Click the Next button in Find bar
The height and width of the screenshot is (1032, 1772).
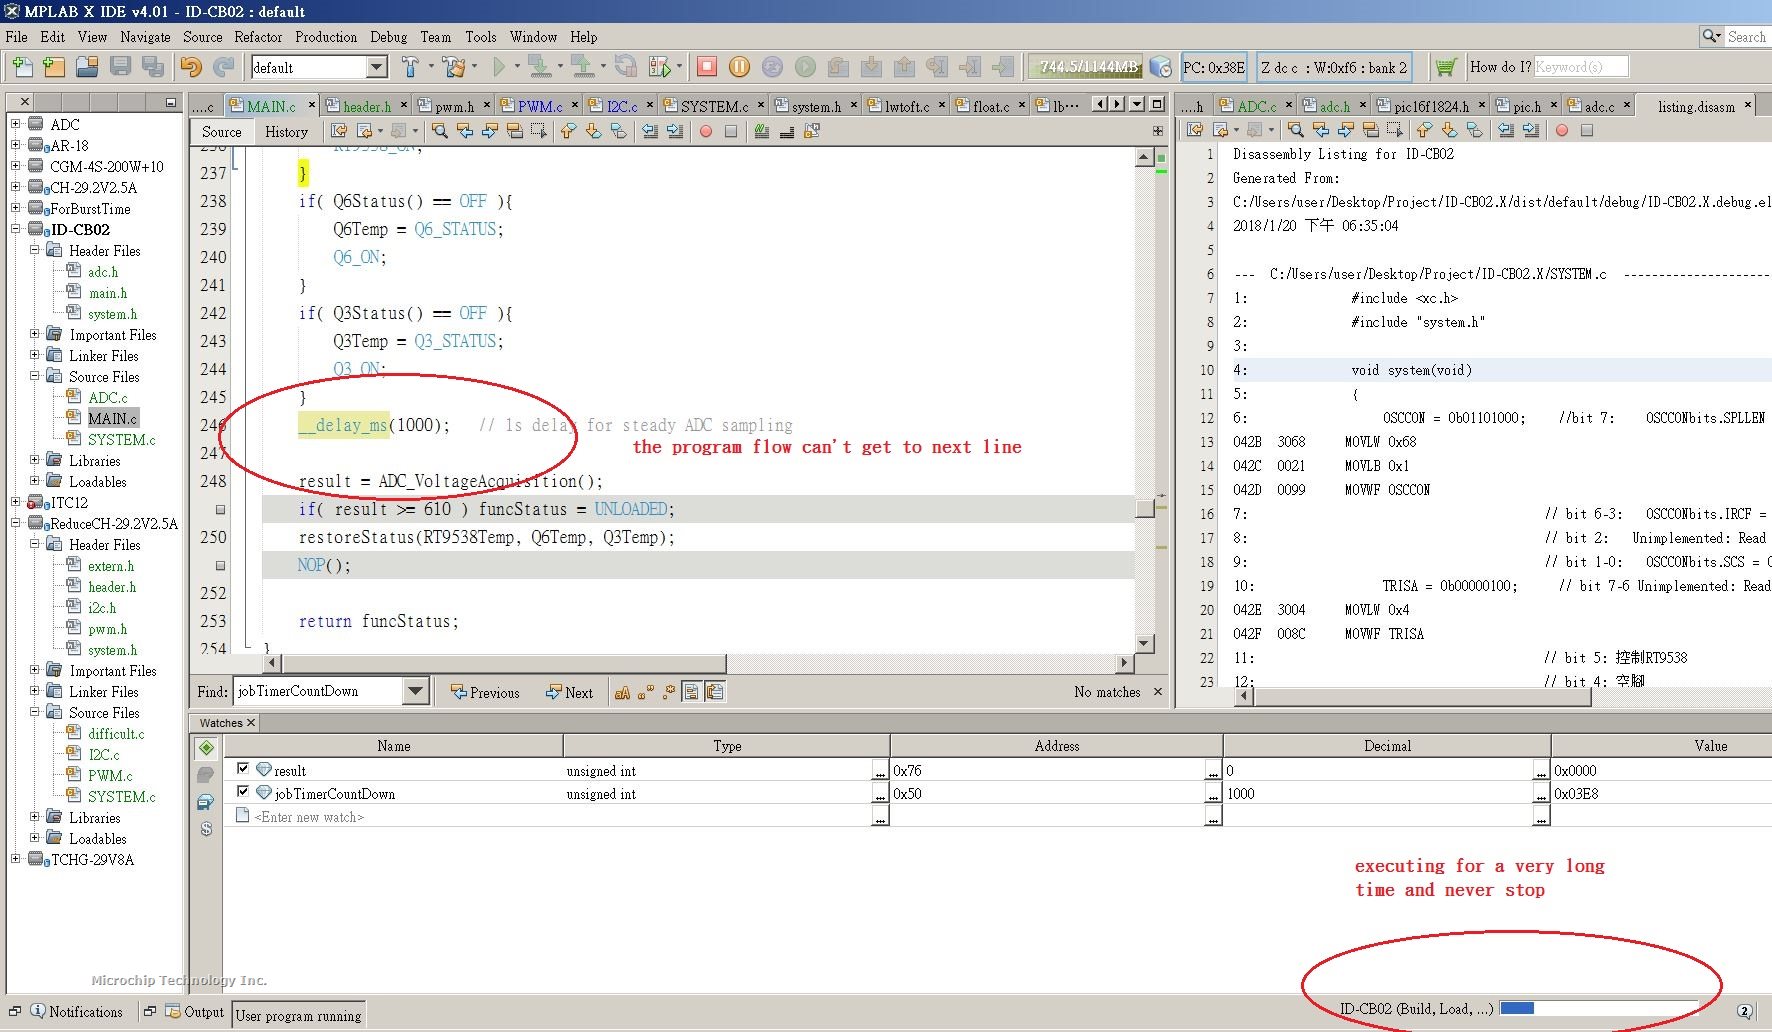pos(569,692)
